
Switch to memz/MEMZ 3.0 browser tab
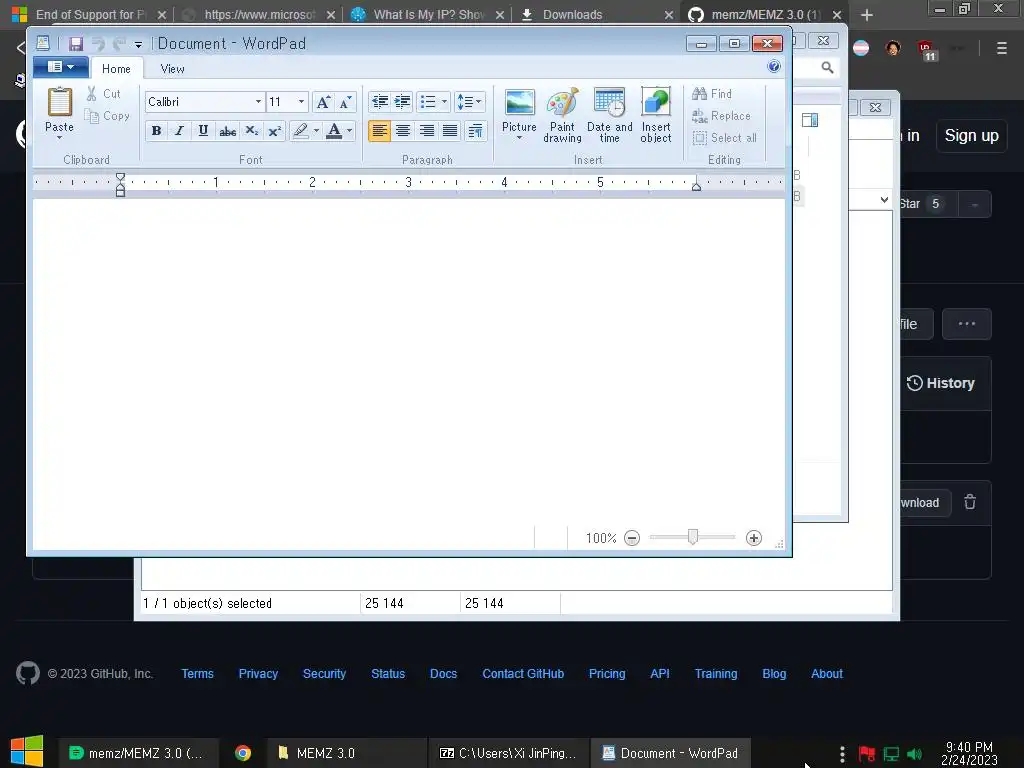point(764,14)
